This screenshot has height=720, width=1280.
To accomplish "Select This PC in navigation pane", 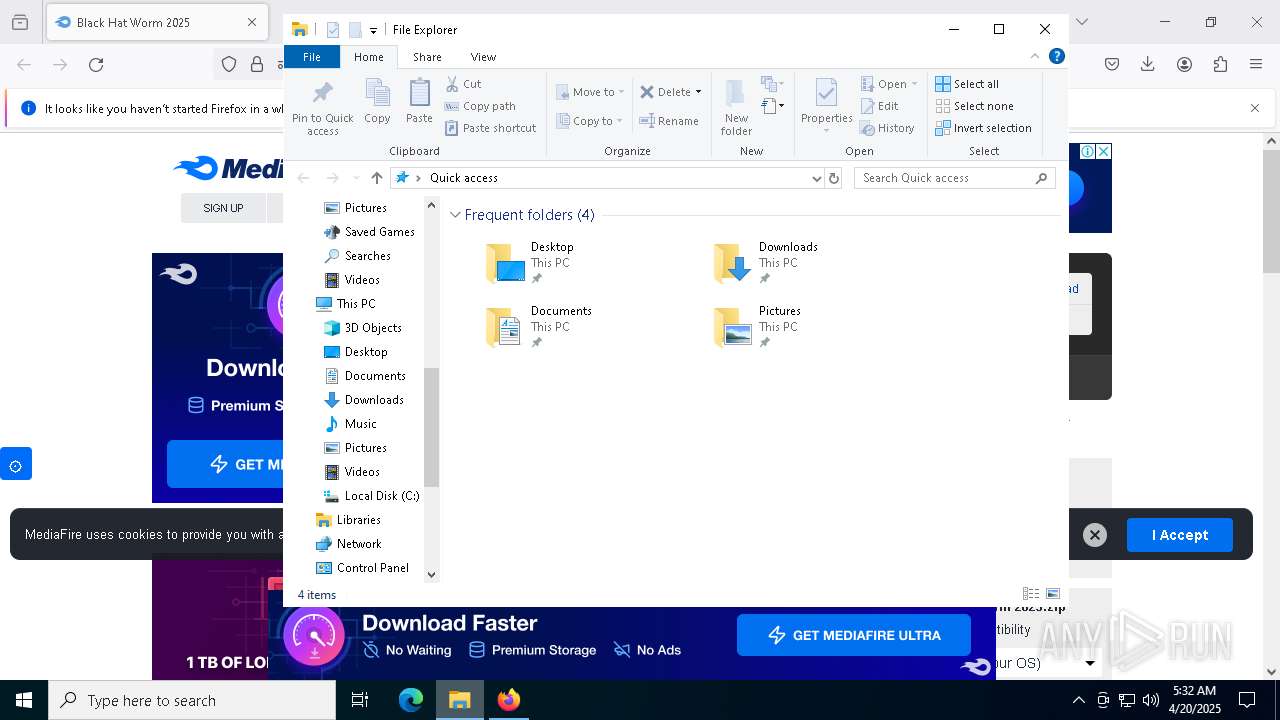I will [x=345, y=304].
